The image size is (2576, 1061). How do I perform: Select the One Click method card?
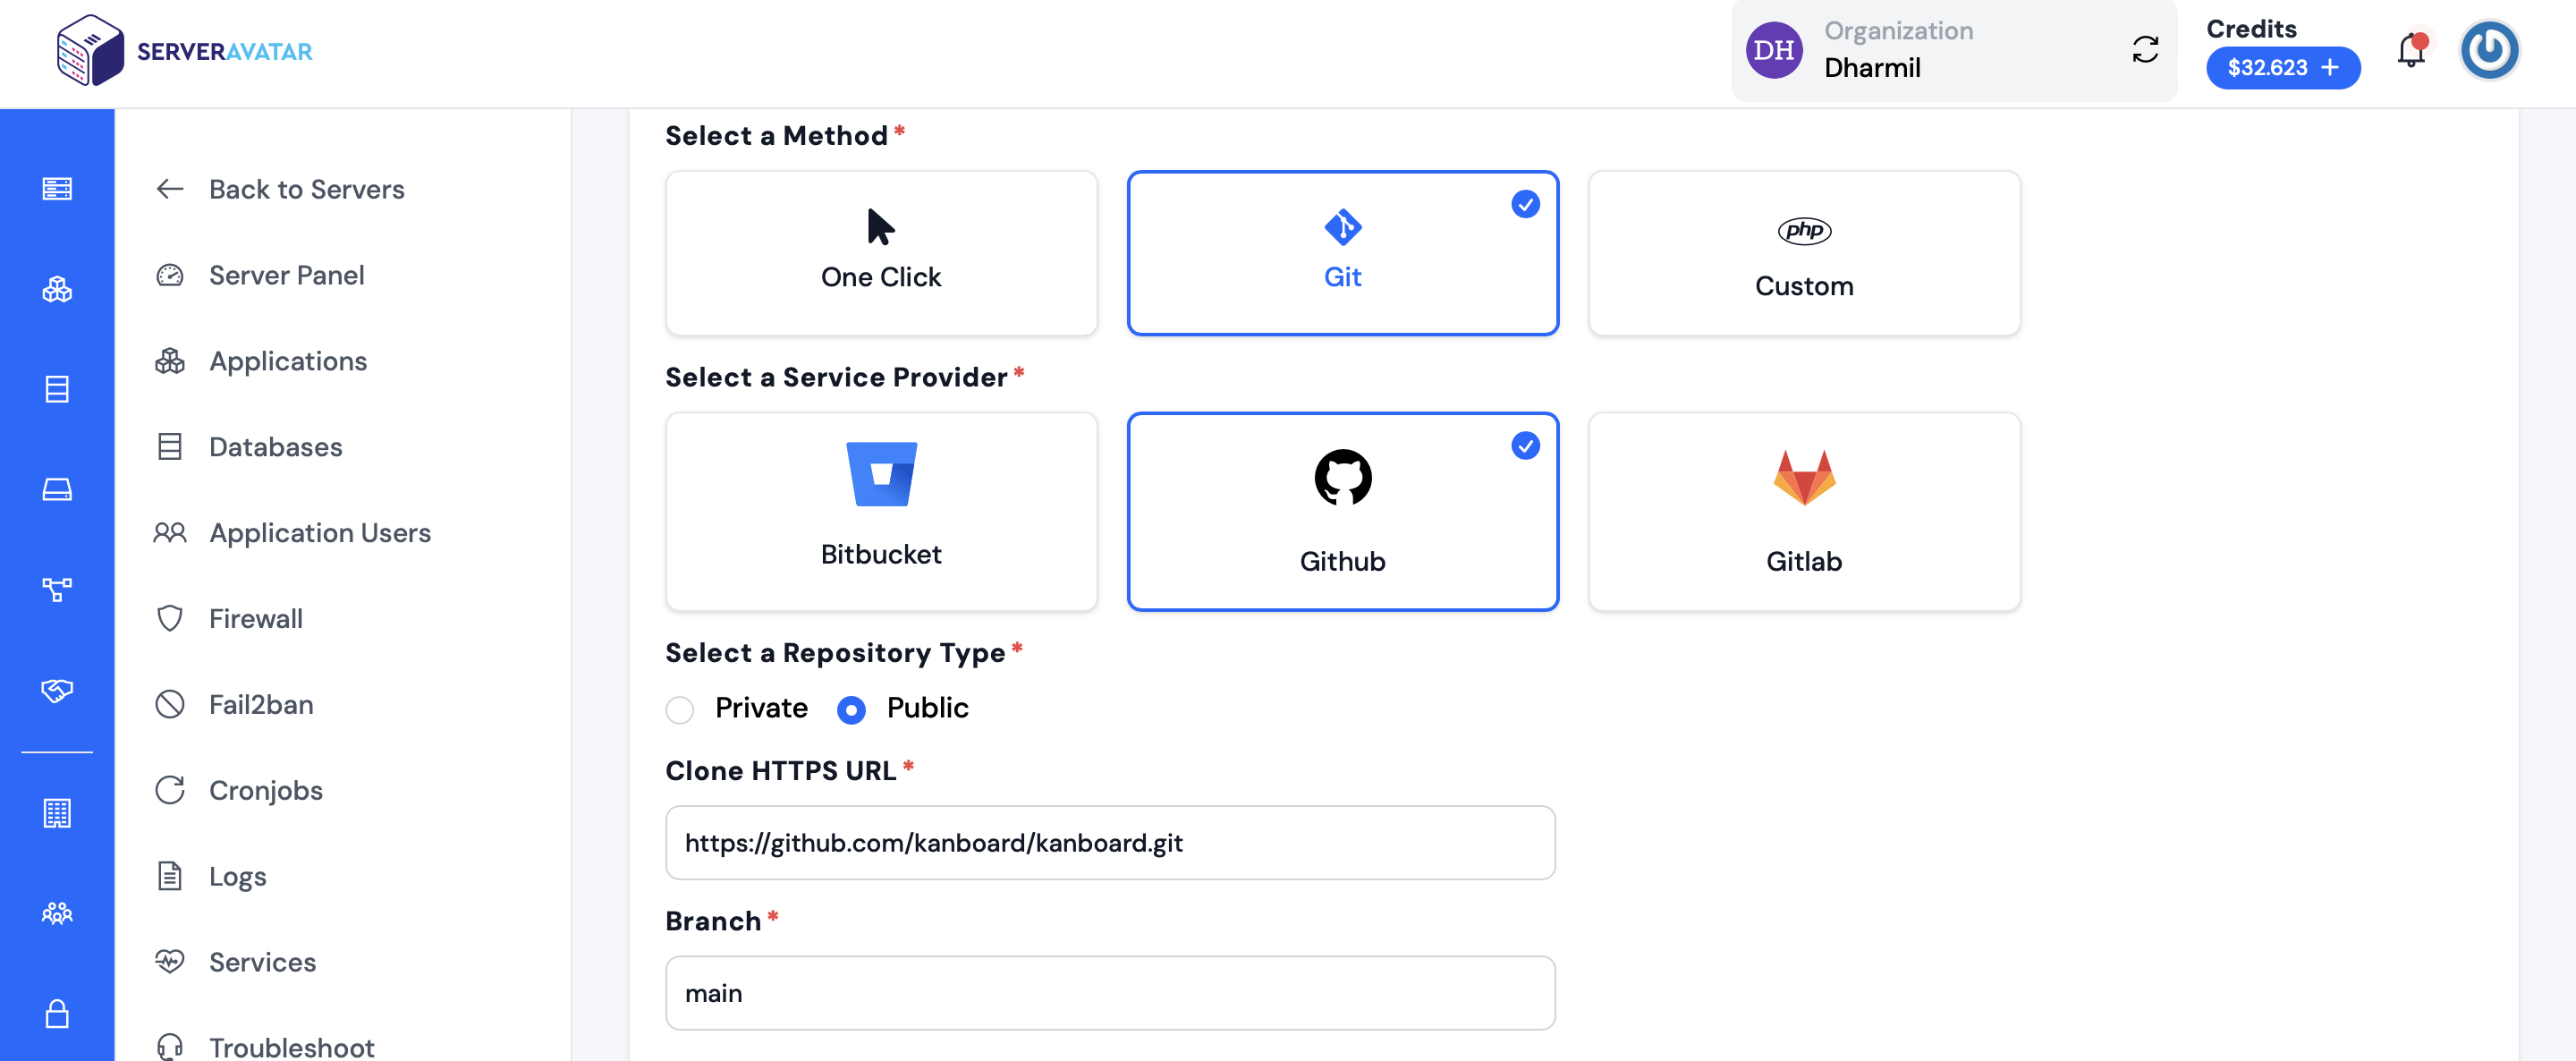[881, 253]
